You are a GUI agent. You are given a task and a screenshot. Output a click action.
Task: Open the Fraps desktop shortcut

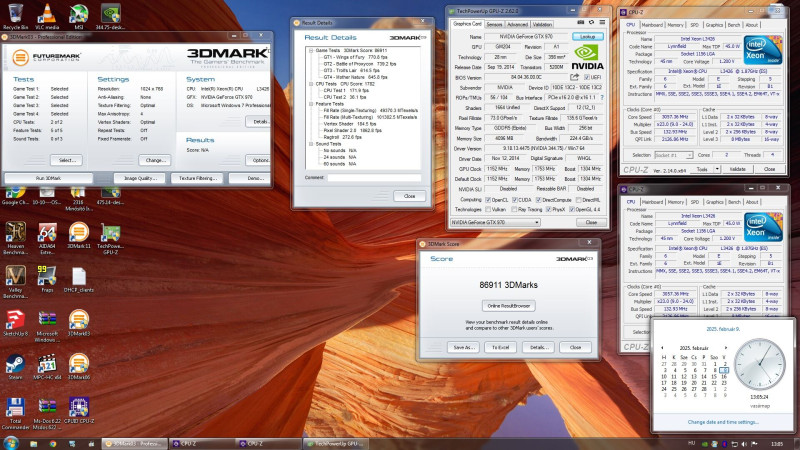tap(47, 279)
